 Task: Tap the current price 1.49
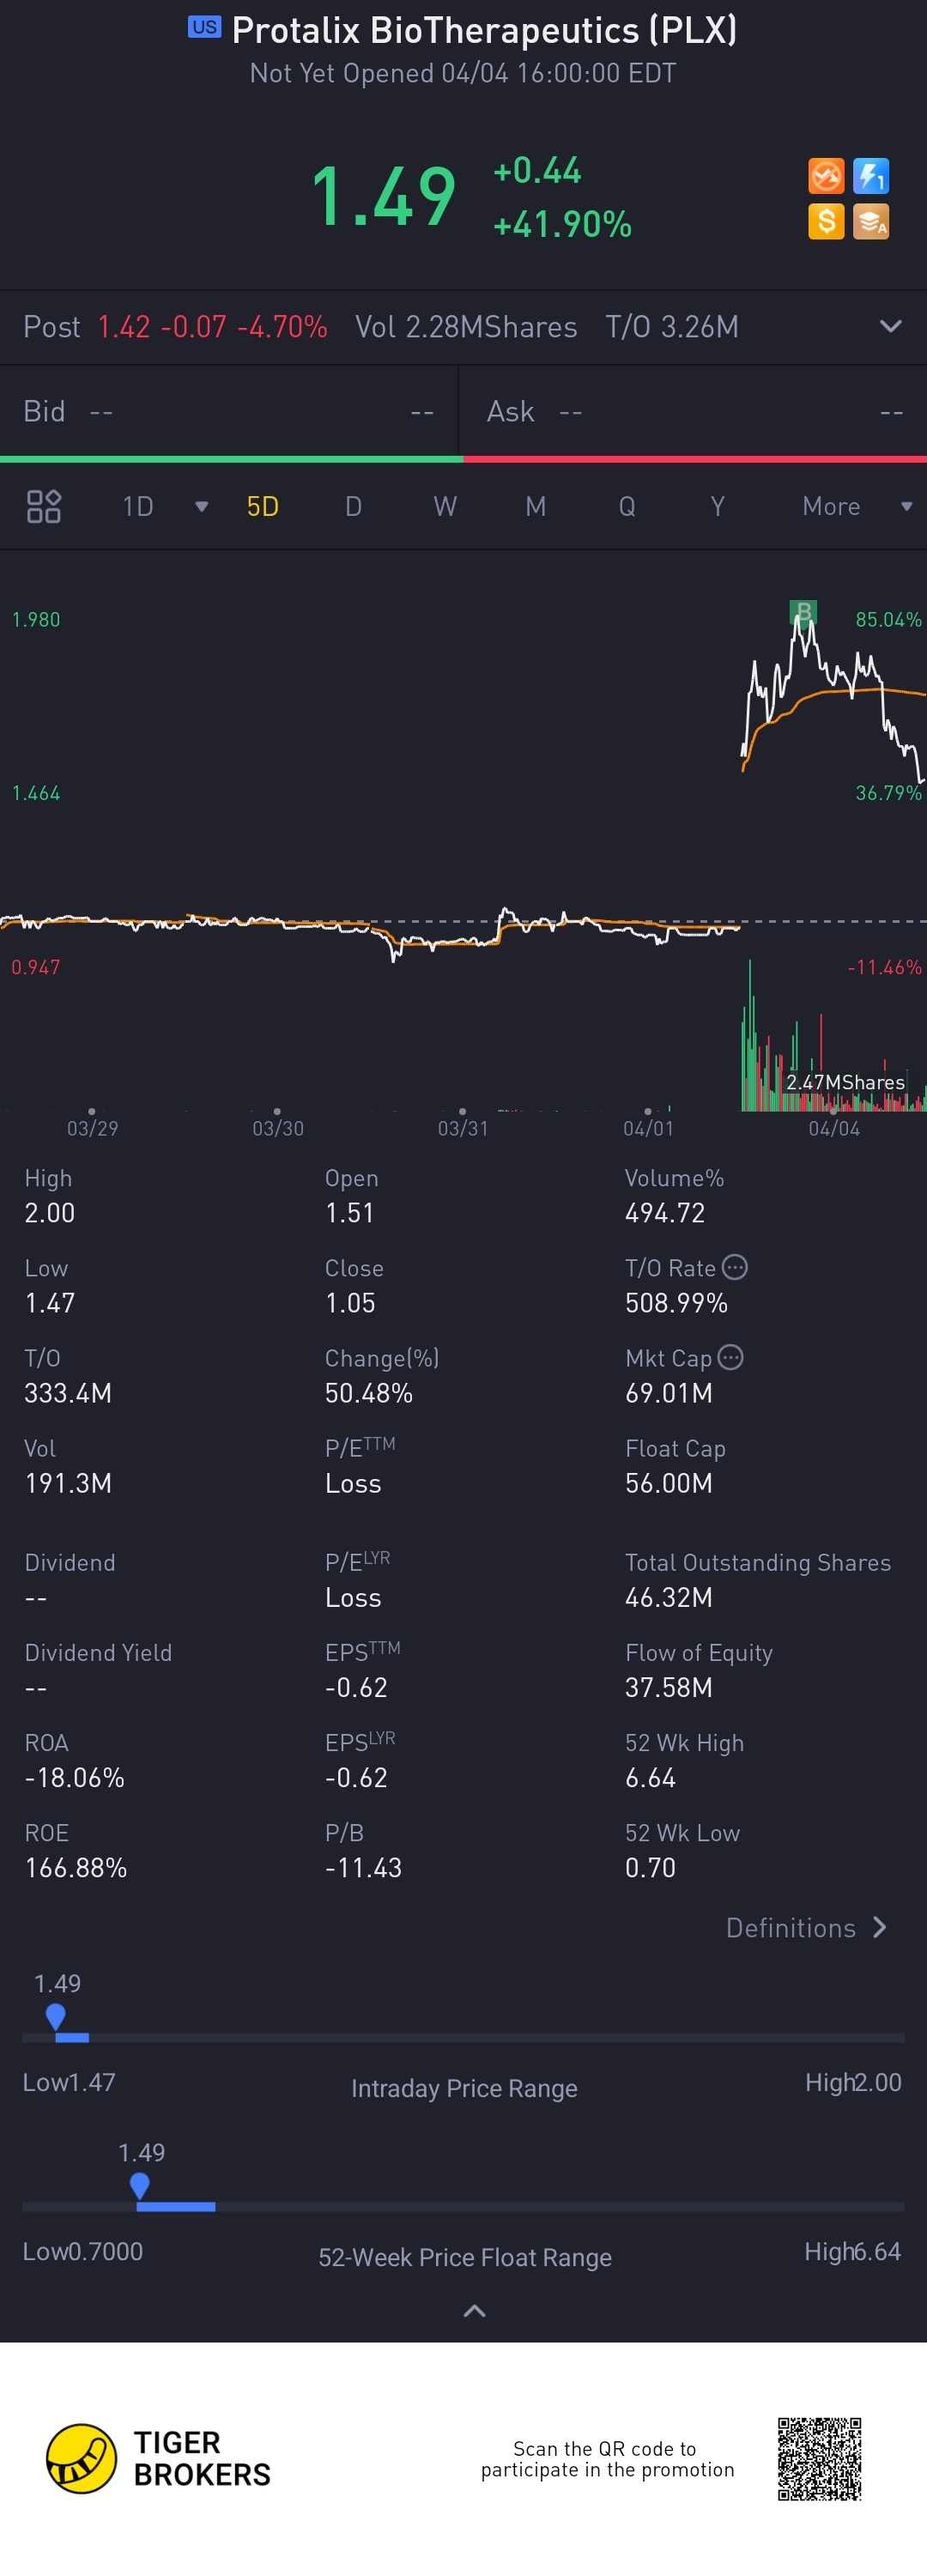(384, 197)
